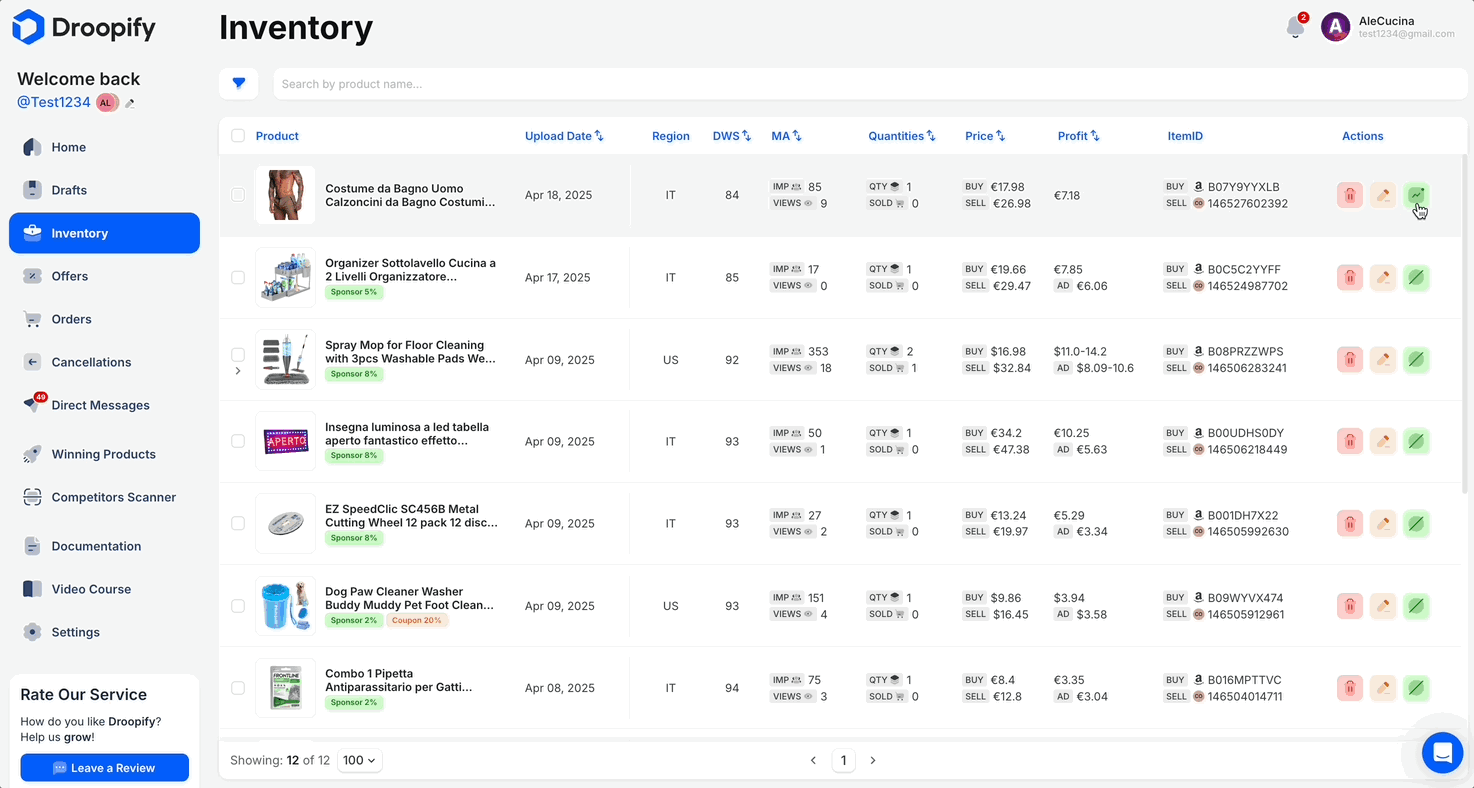1474x788 pixels.
Task: Open the 100 rows-per-page dropdown
Action: (x=360, y=760)
